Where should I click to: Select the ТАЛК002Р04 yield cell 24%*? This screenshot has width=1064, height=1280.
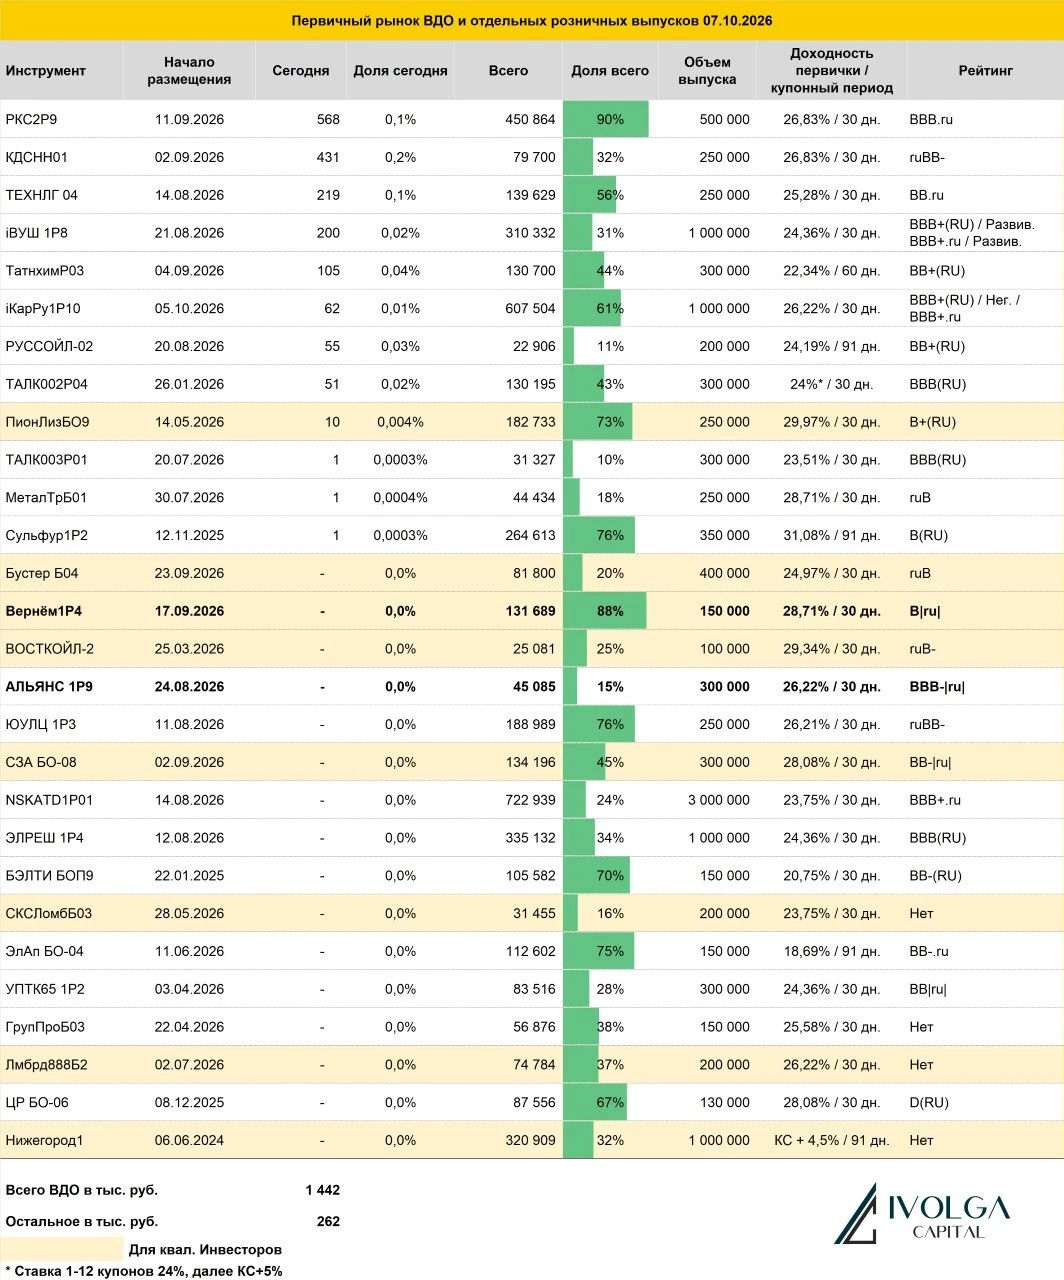832,384
